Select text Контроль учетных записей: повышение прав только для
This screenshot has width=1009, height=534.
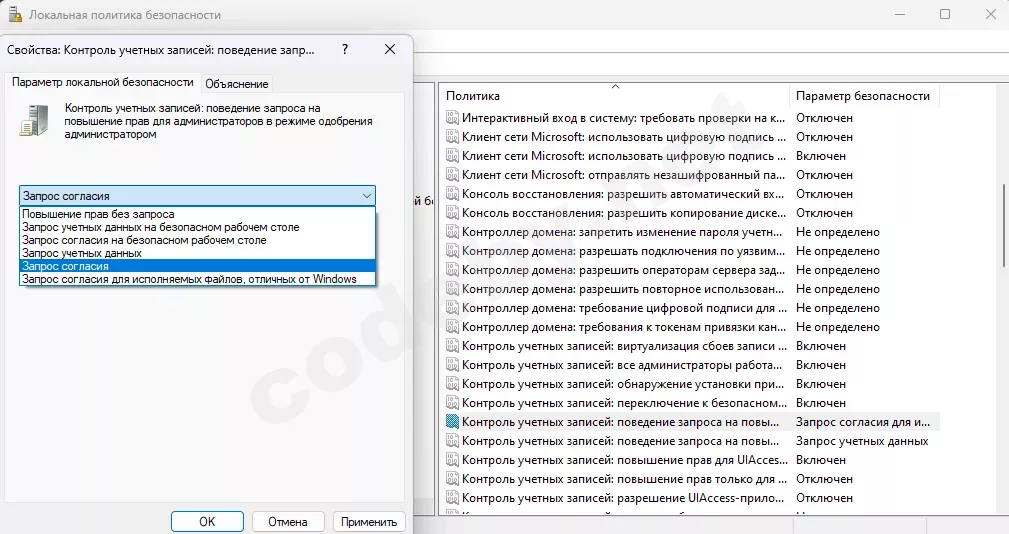pos(624,479)
